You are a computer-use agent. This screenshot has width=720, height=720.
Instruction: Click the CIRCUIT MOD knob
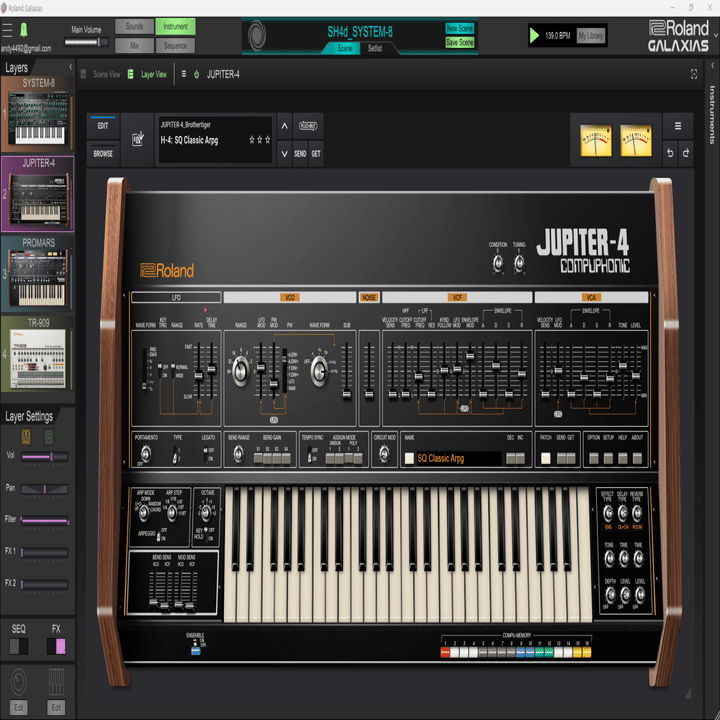click(384, 454)
